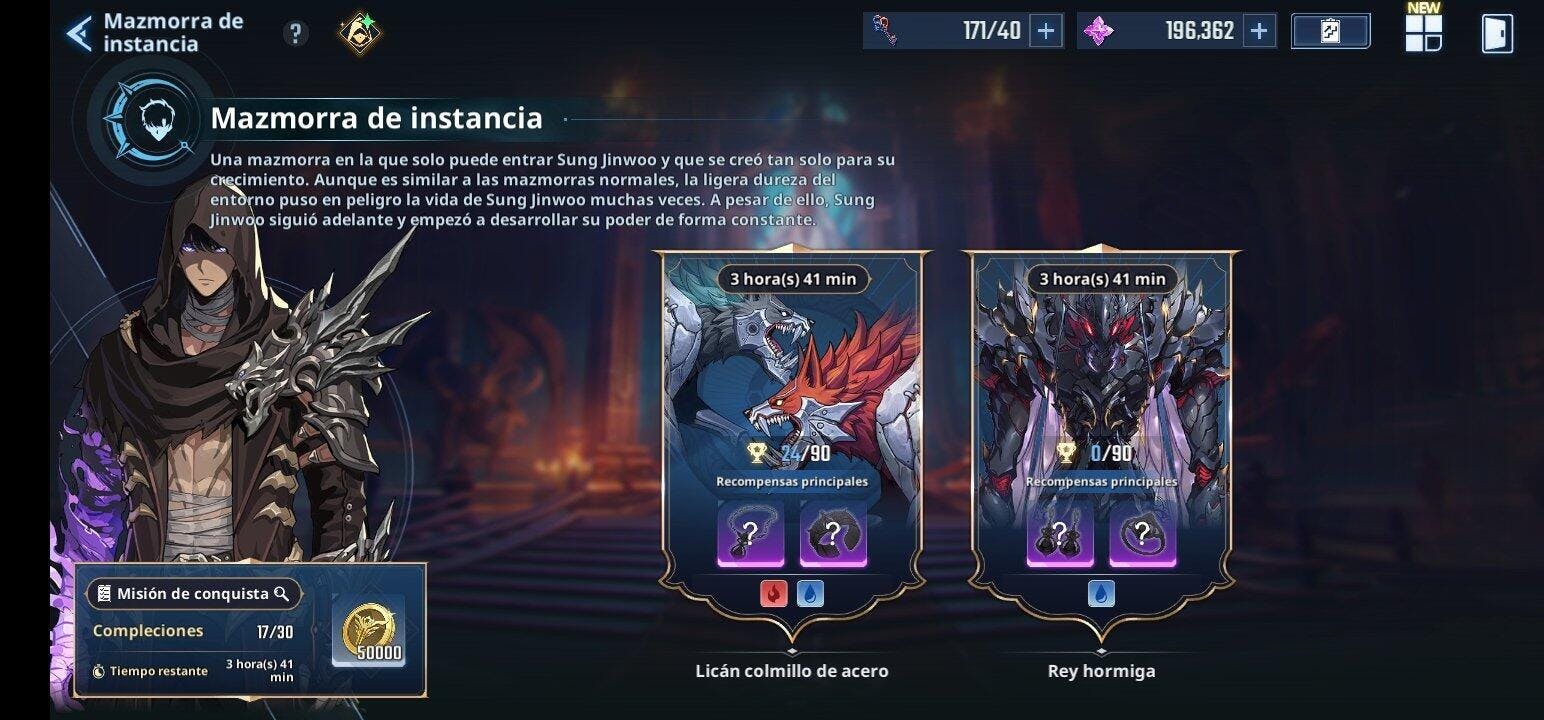Viewport: 1544px width, 720px height.
Task: Tap the 24/90 trophy progress on Licán card
Action: [790, 454]
